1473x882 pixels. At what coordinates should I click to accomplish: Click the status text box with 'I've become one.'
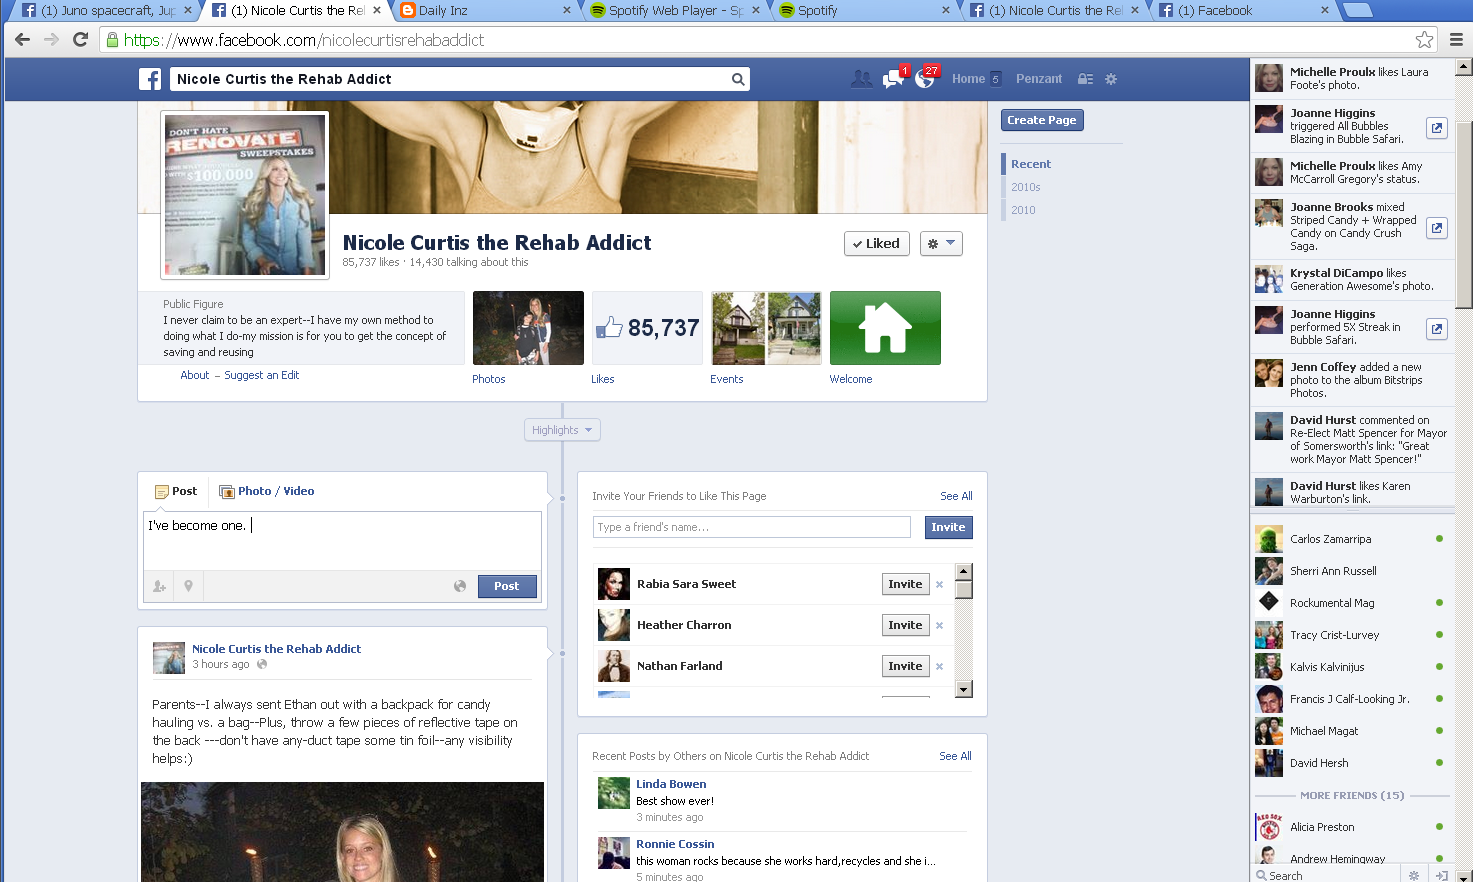pyautogui.click(x=342, y=541)
